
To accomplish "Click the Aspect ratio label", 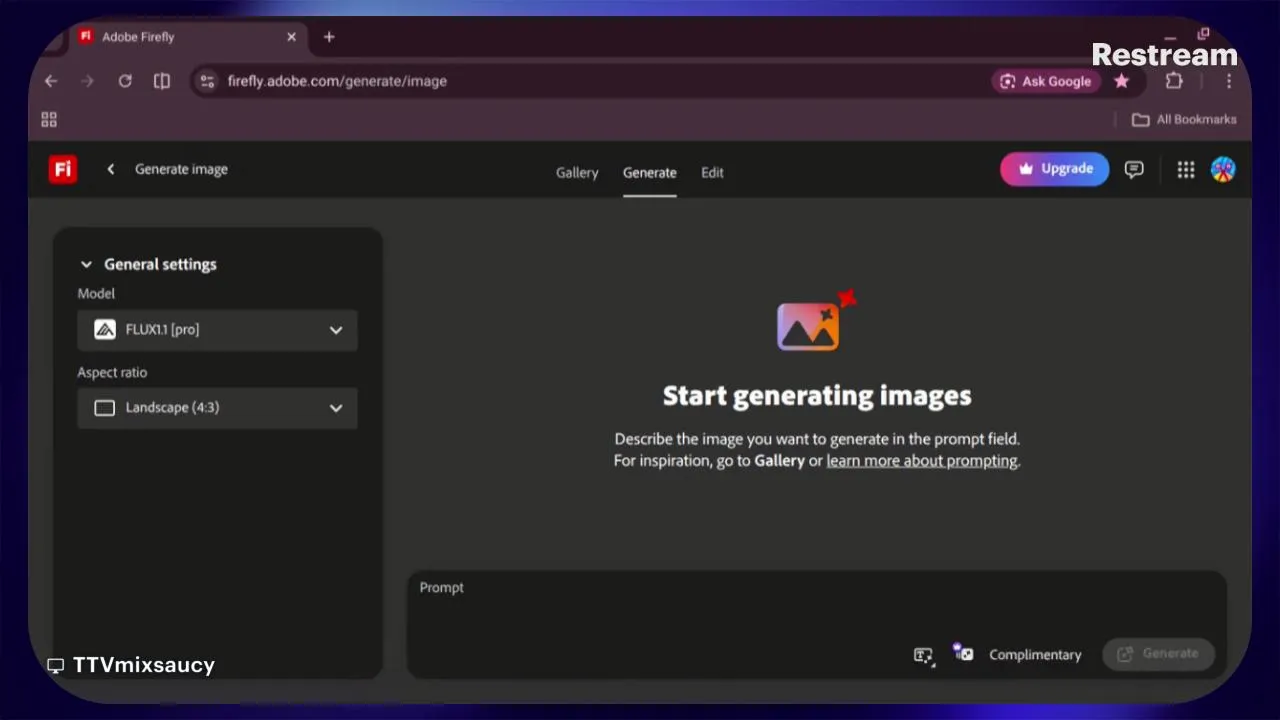I will [112, 372].
